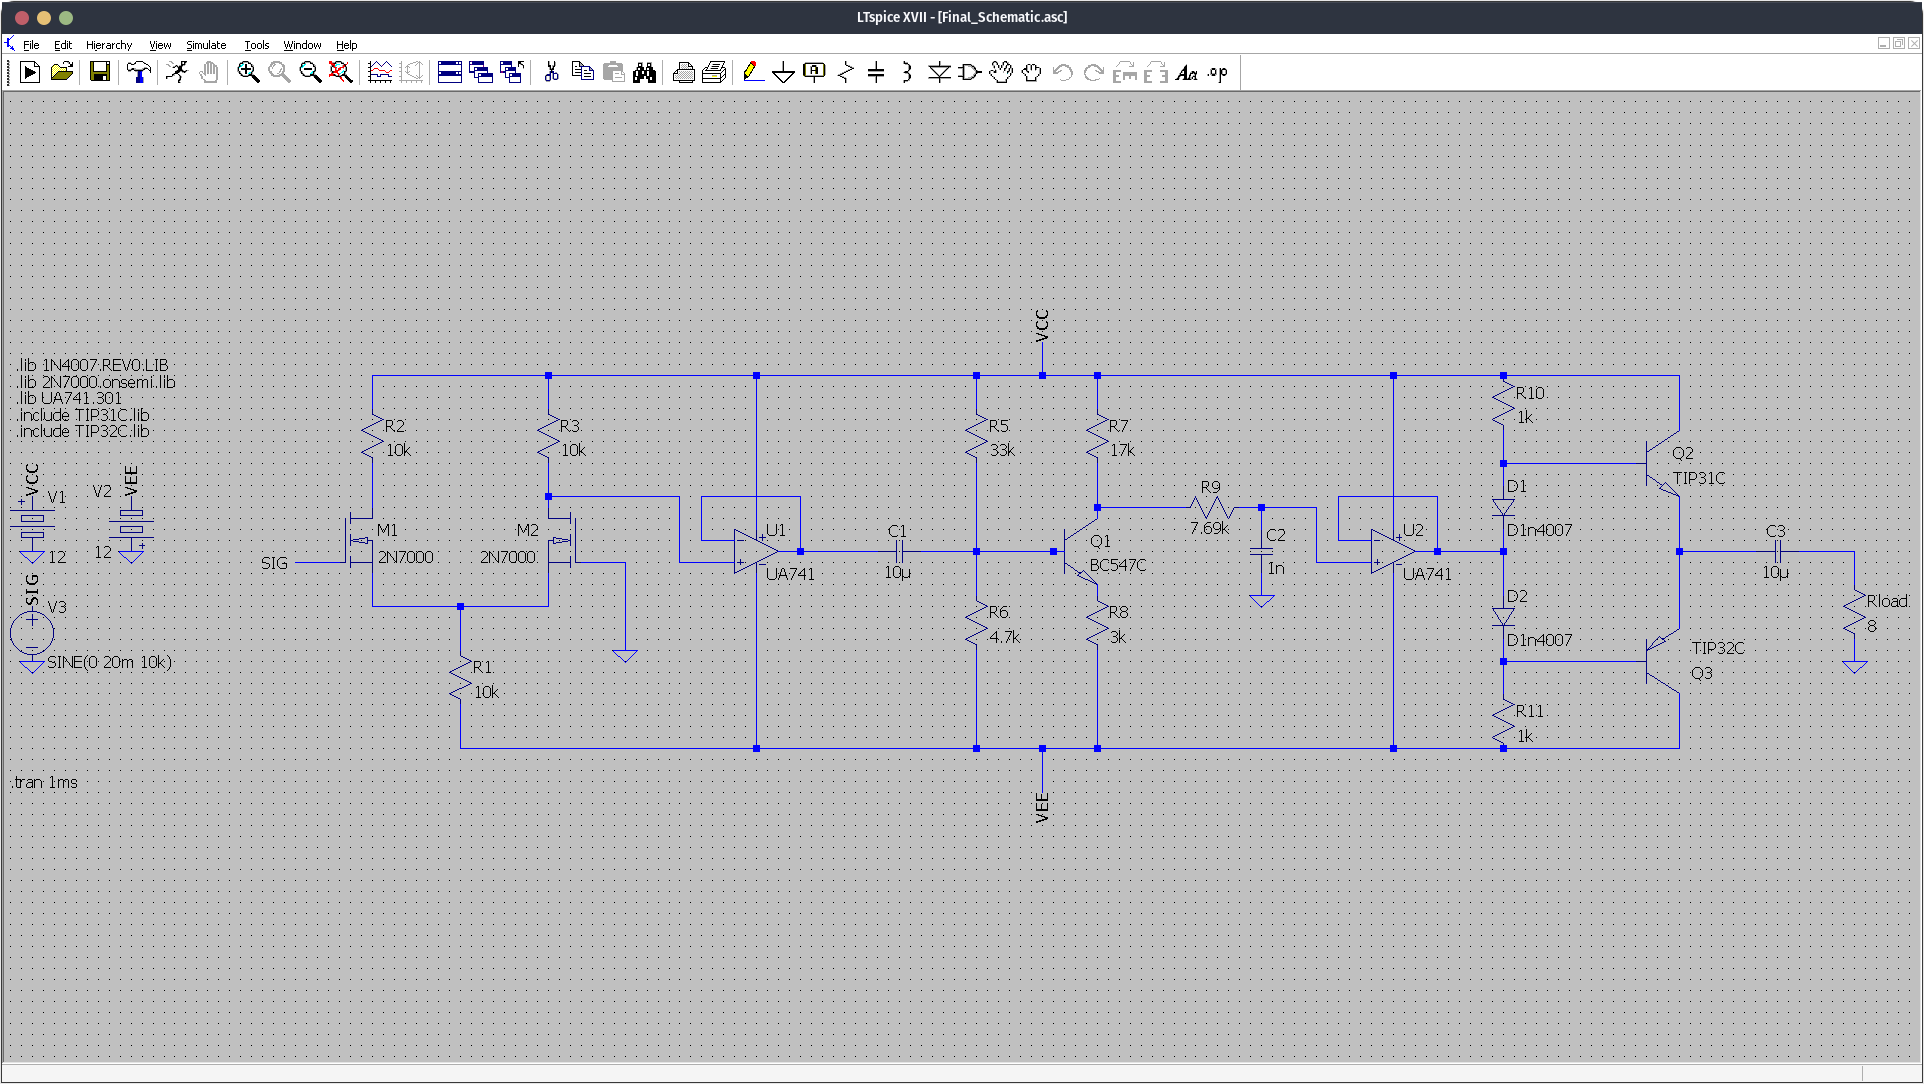Open the Window menu

tap(302, 45)
